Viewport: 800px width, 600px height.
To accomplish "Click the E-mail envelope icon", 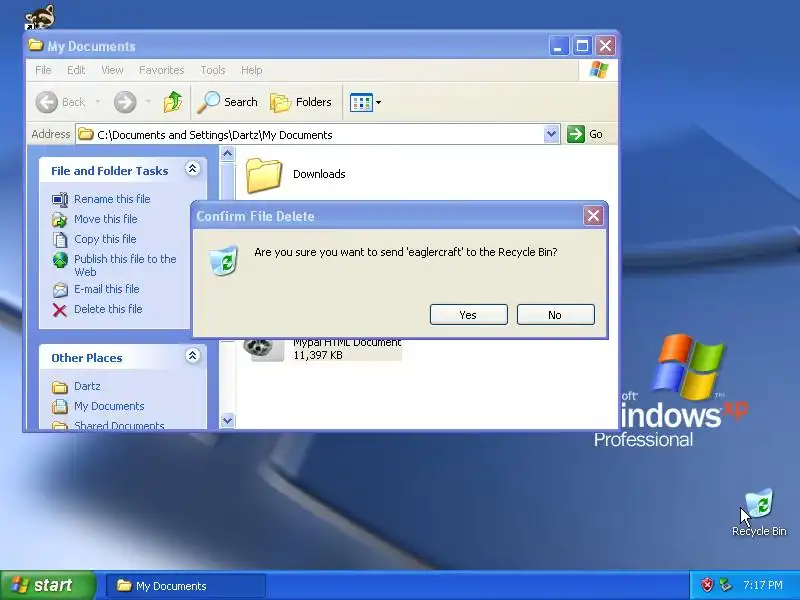I will click(60, 290).
